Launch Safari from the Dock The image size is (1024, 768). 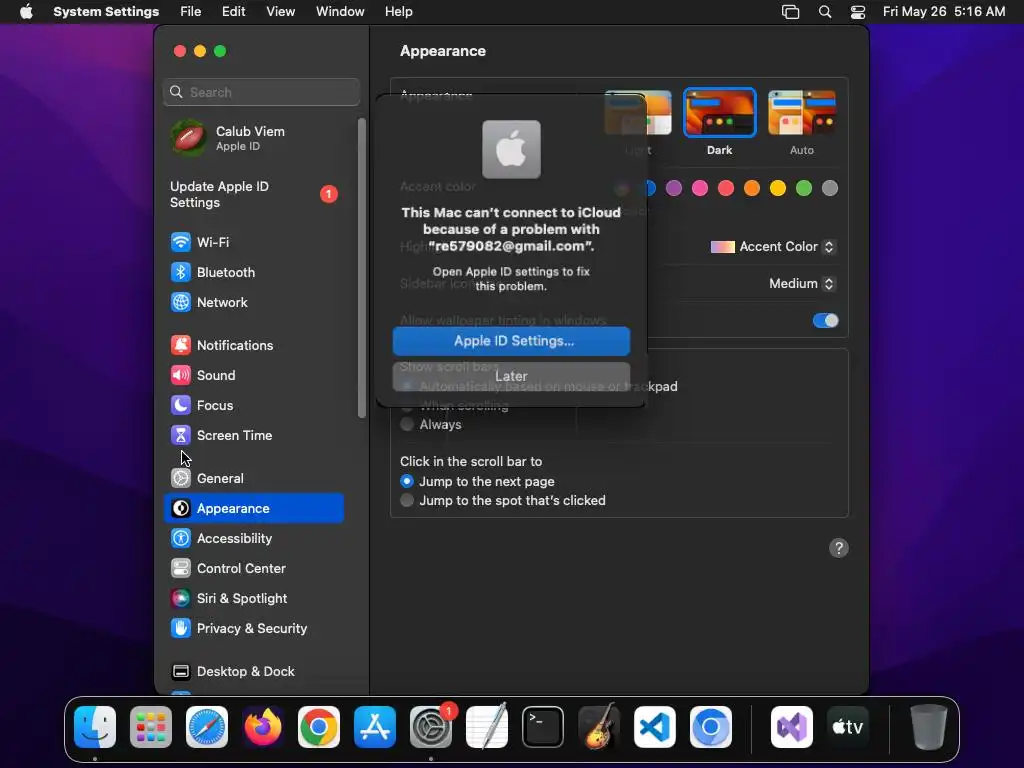coord(207,727)
